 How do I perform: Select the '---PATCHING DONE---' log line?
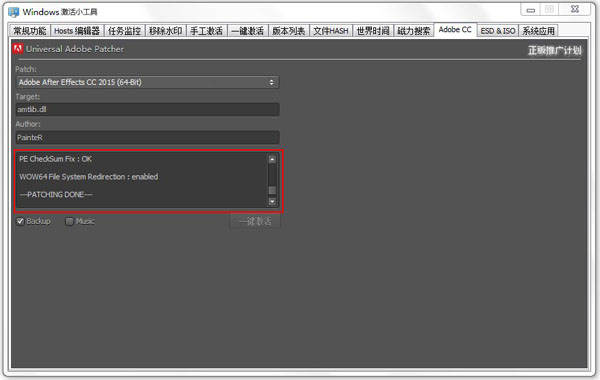[56, 194]
